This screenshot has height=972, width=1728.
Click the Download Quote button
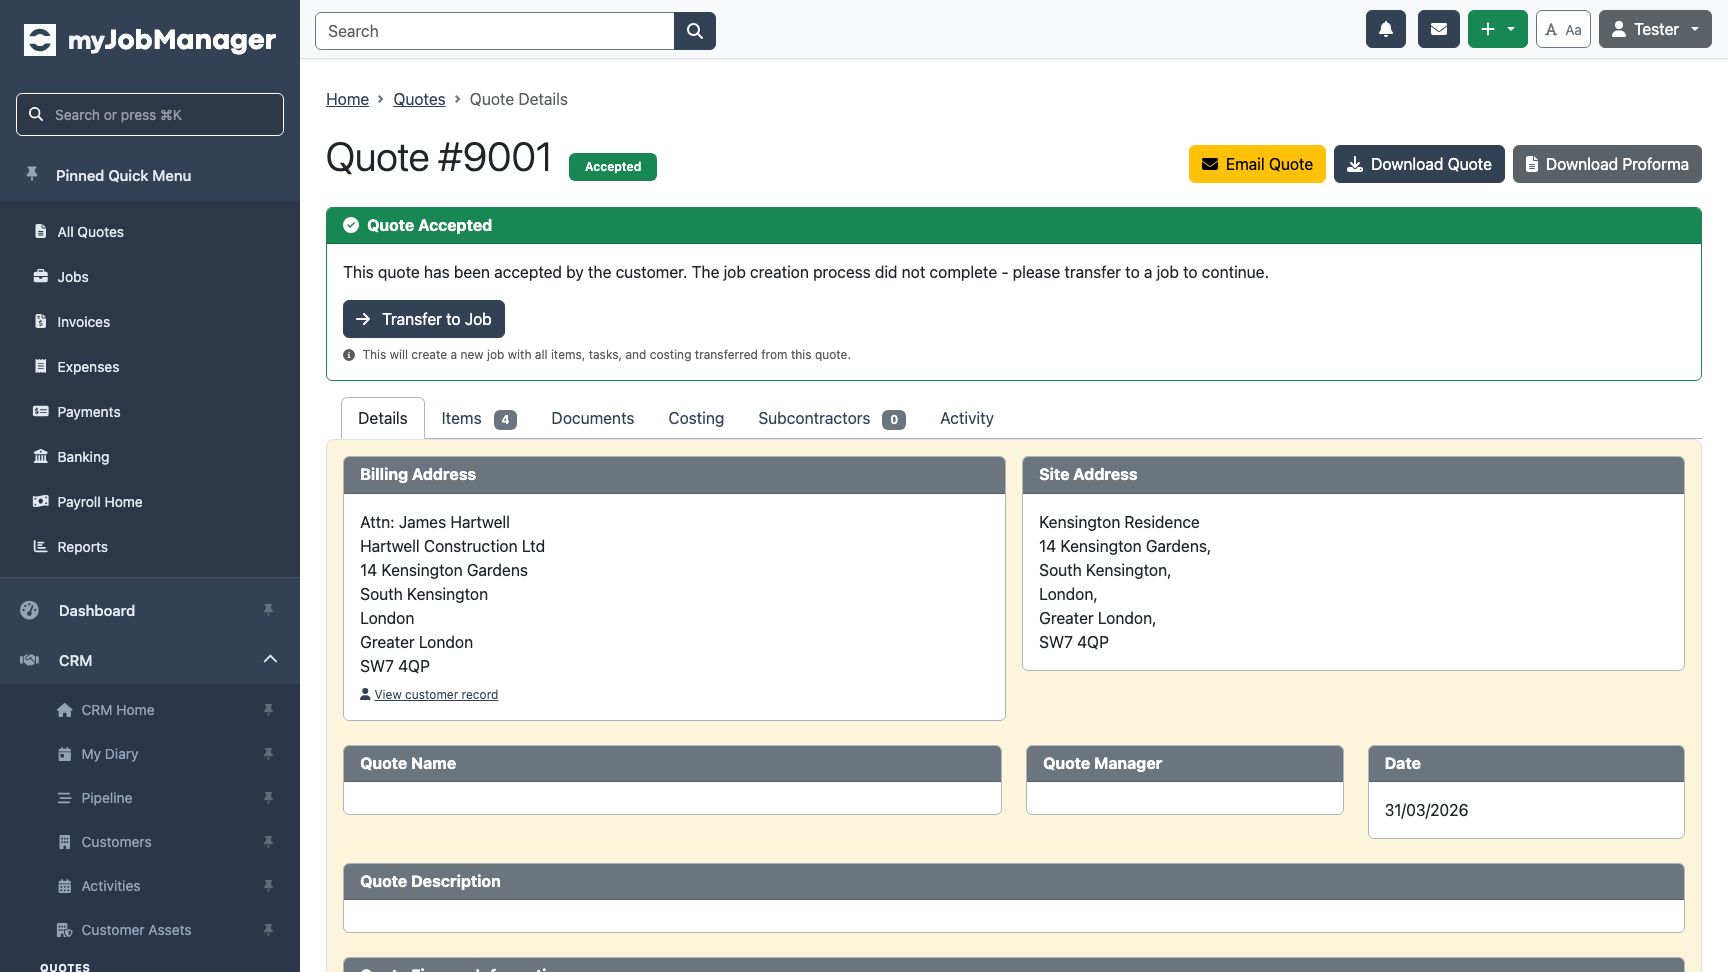point(1419,164)
